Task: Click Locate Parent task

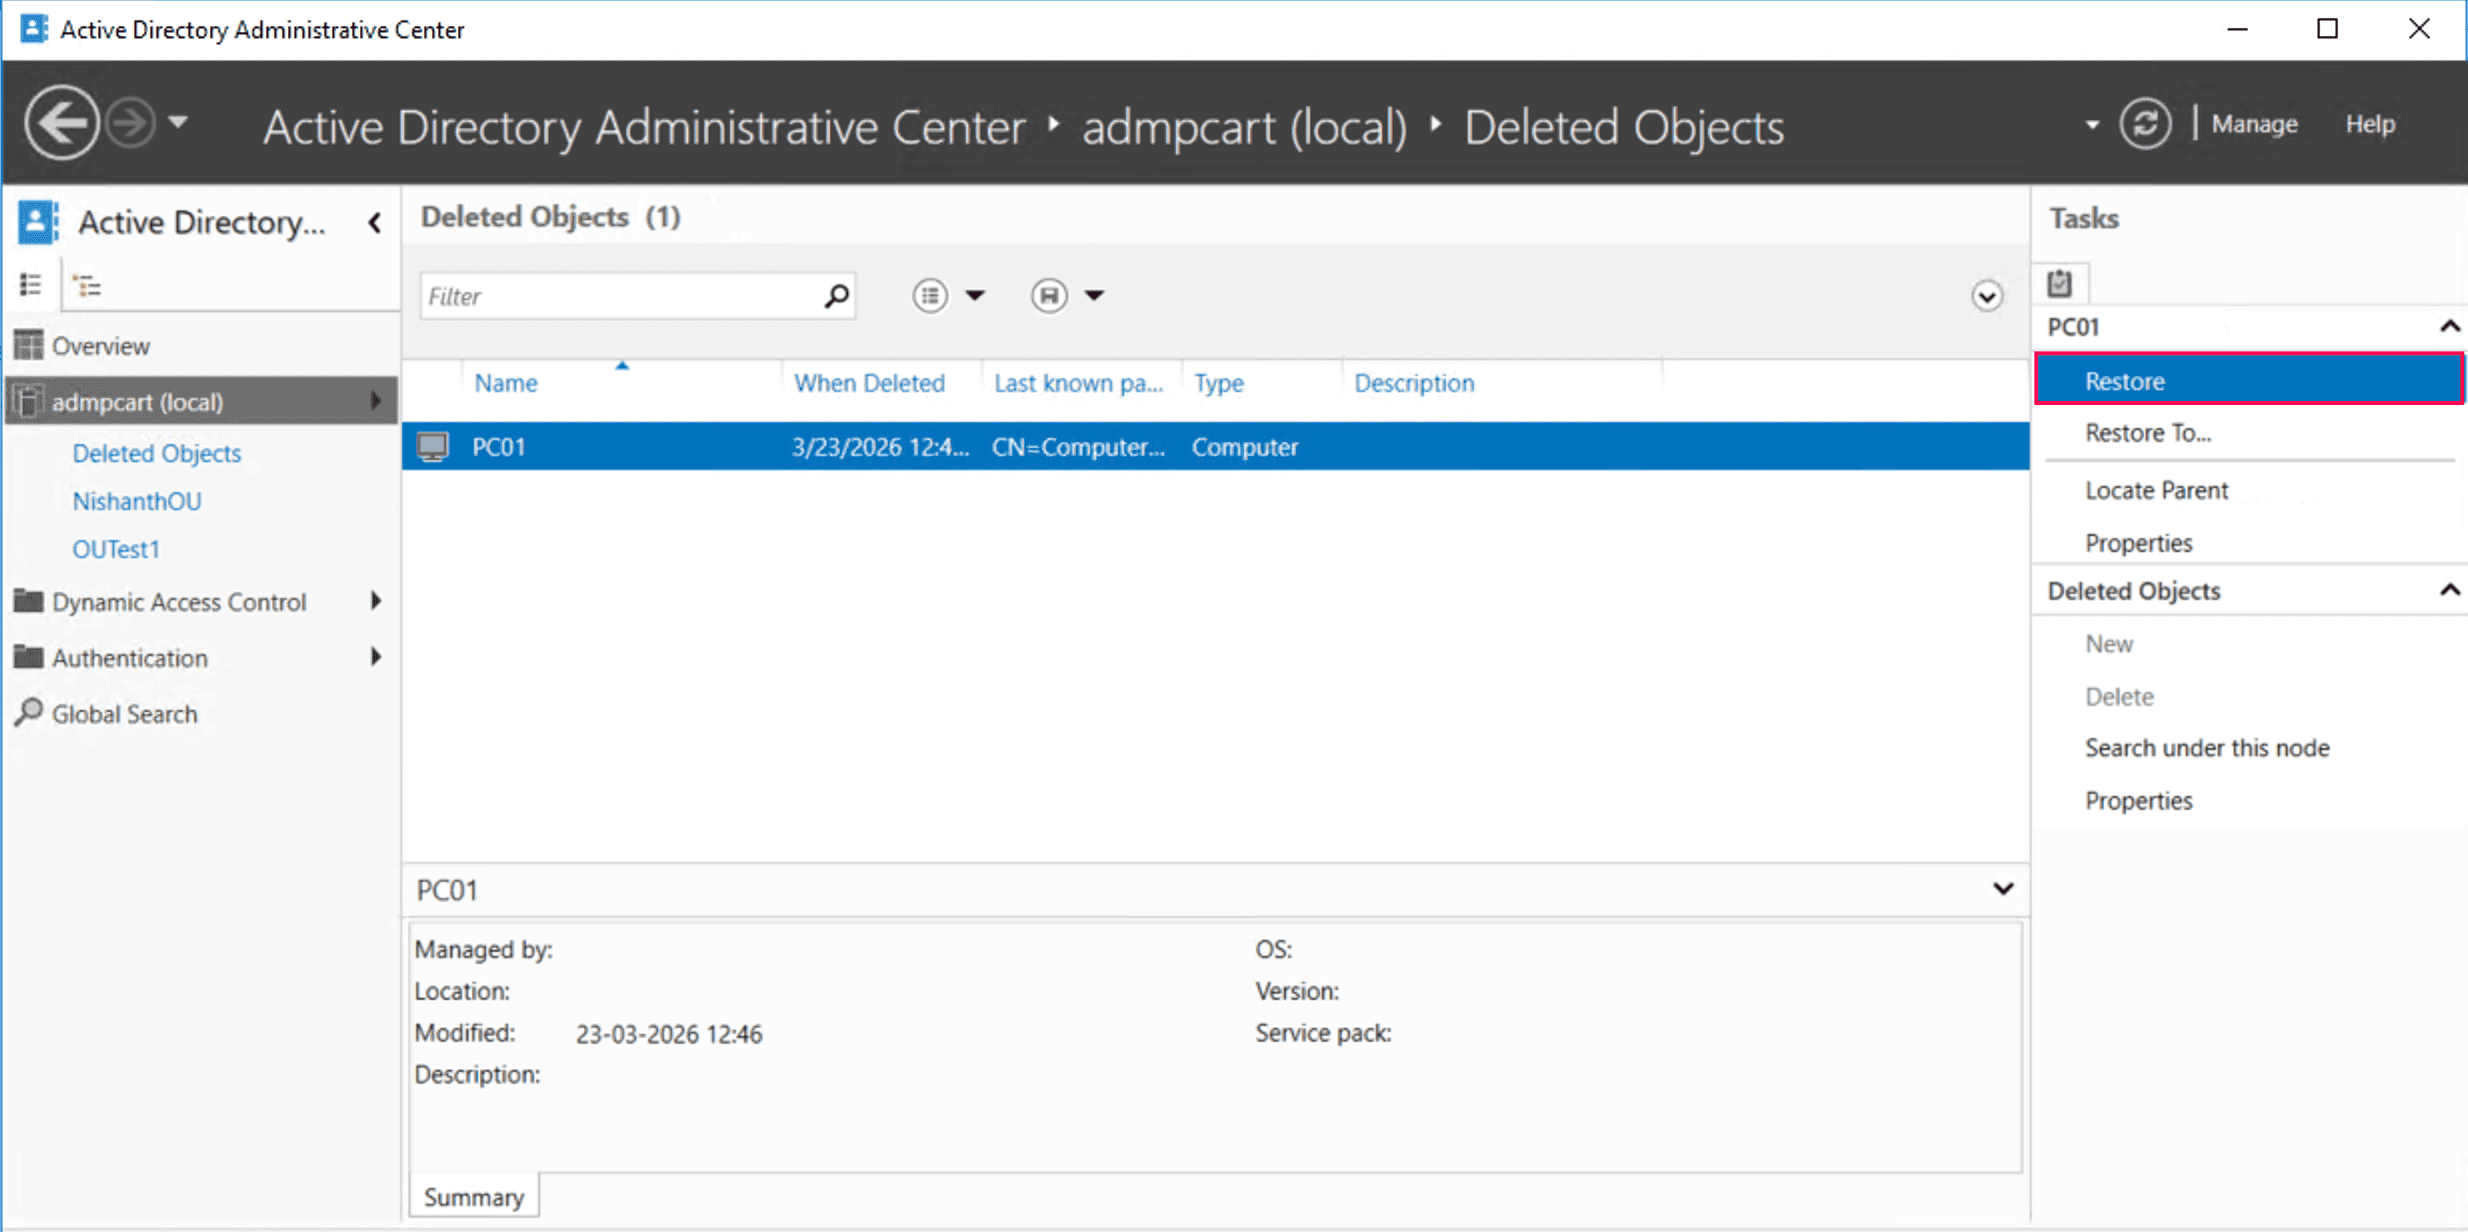Action: (x=2156, y=490)
